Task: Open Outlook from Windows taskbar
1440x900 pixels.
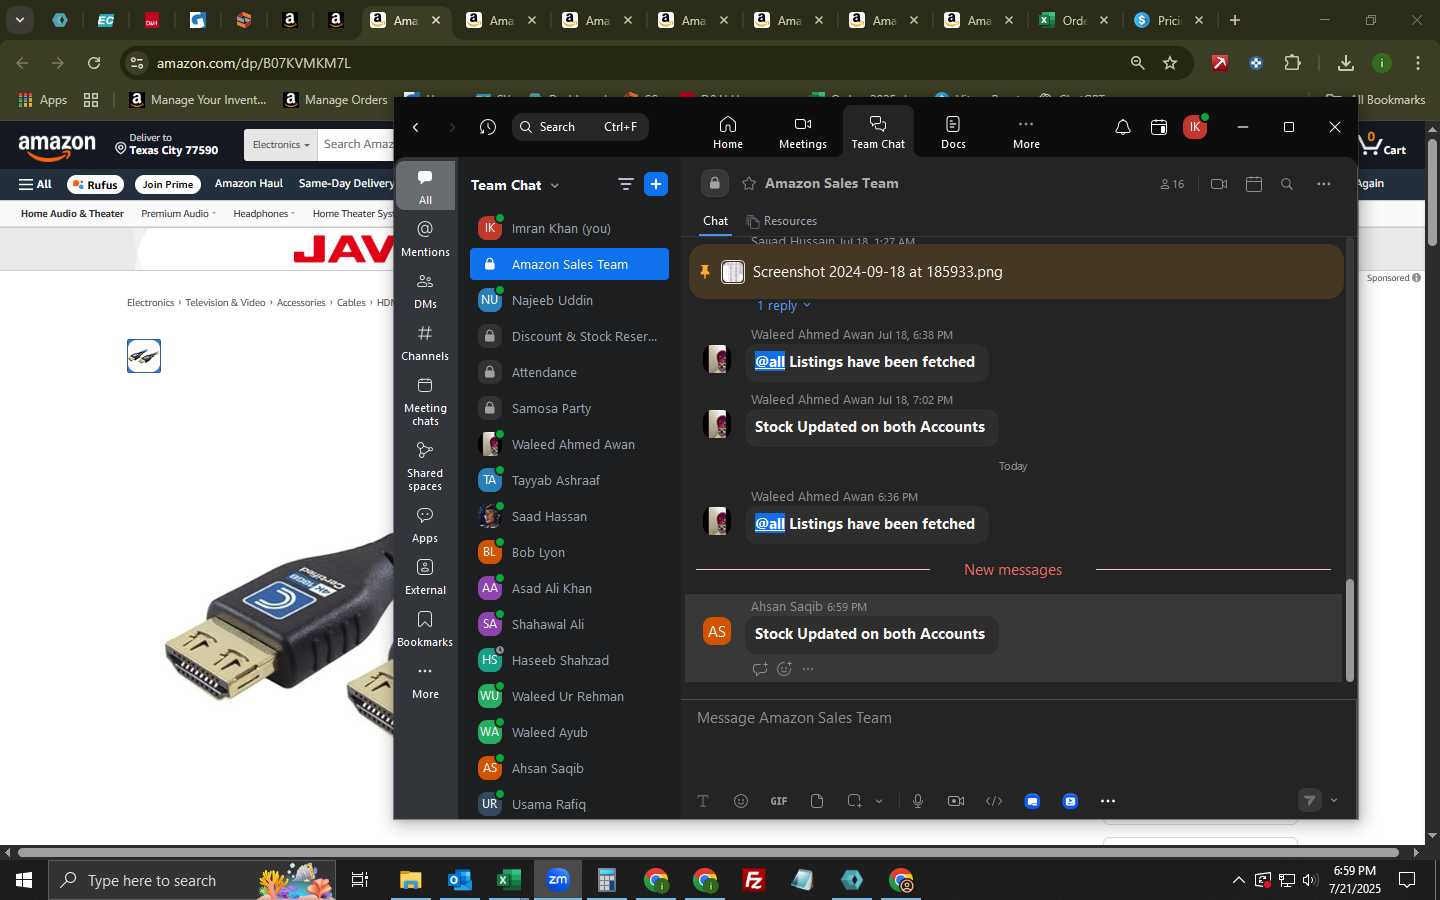Action: tap(459, 880)
